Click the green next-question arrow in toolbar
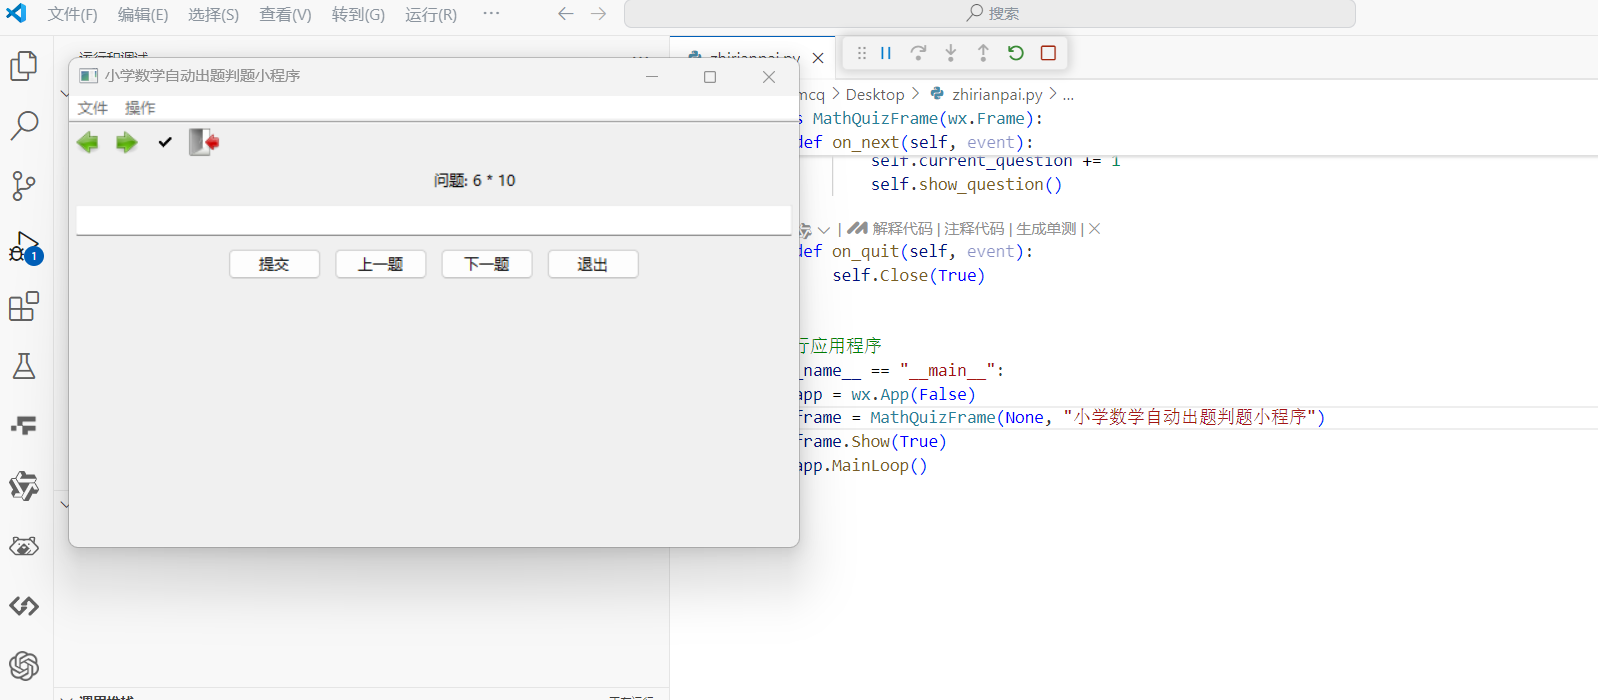 click(x=126, y=143)
